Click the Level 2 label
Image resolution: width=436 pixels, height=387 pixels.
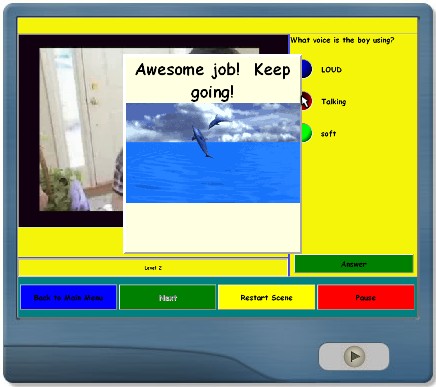point(153,268)
